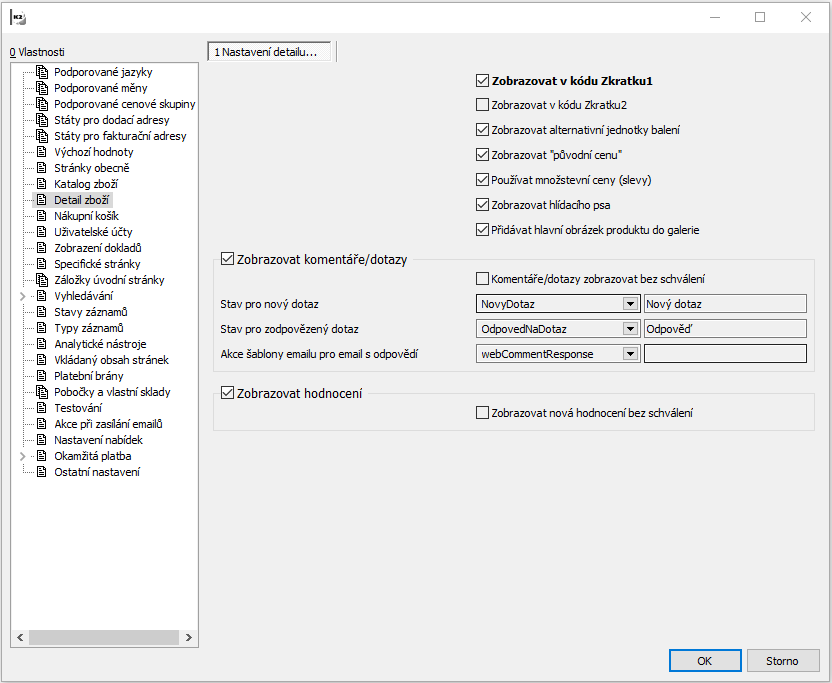Click the page icon beside Uživatelské účty

click(41, 232)
